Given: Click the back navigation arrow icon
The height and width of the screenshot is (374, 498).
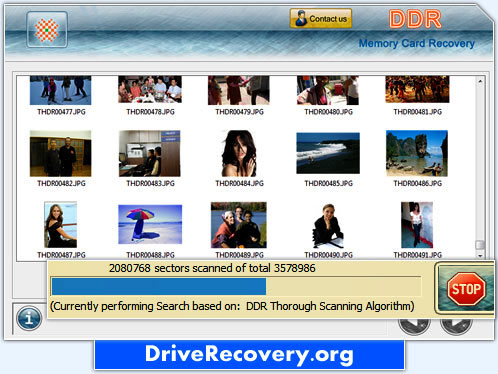Looking at the screenshot, I should tap(414, 326).
